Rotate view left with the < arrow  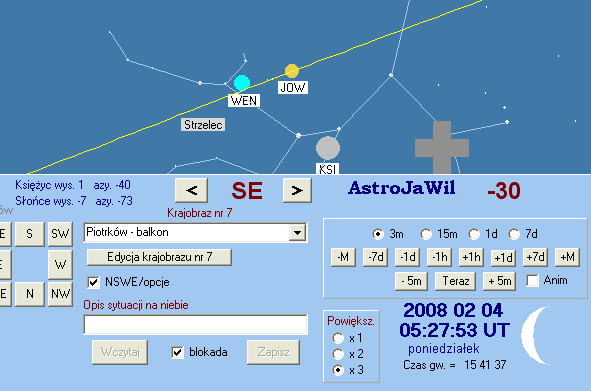pos(191,190)
